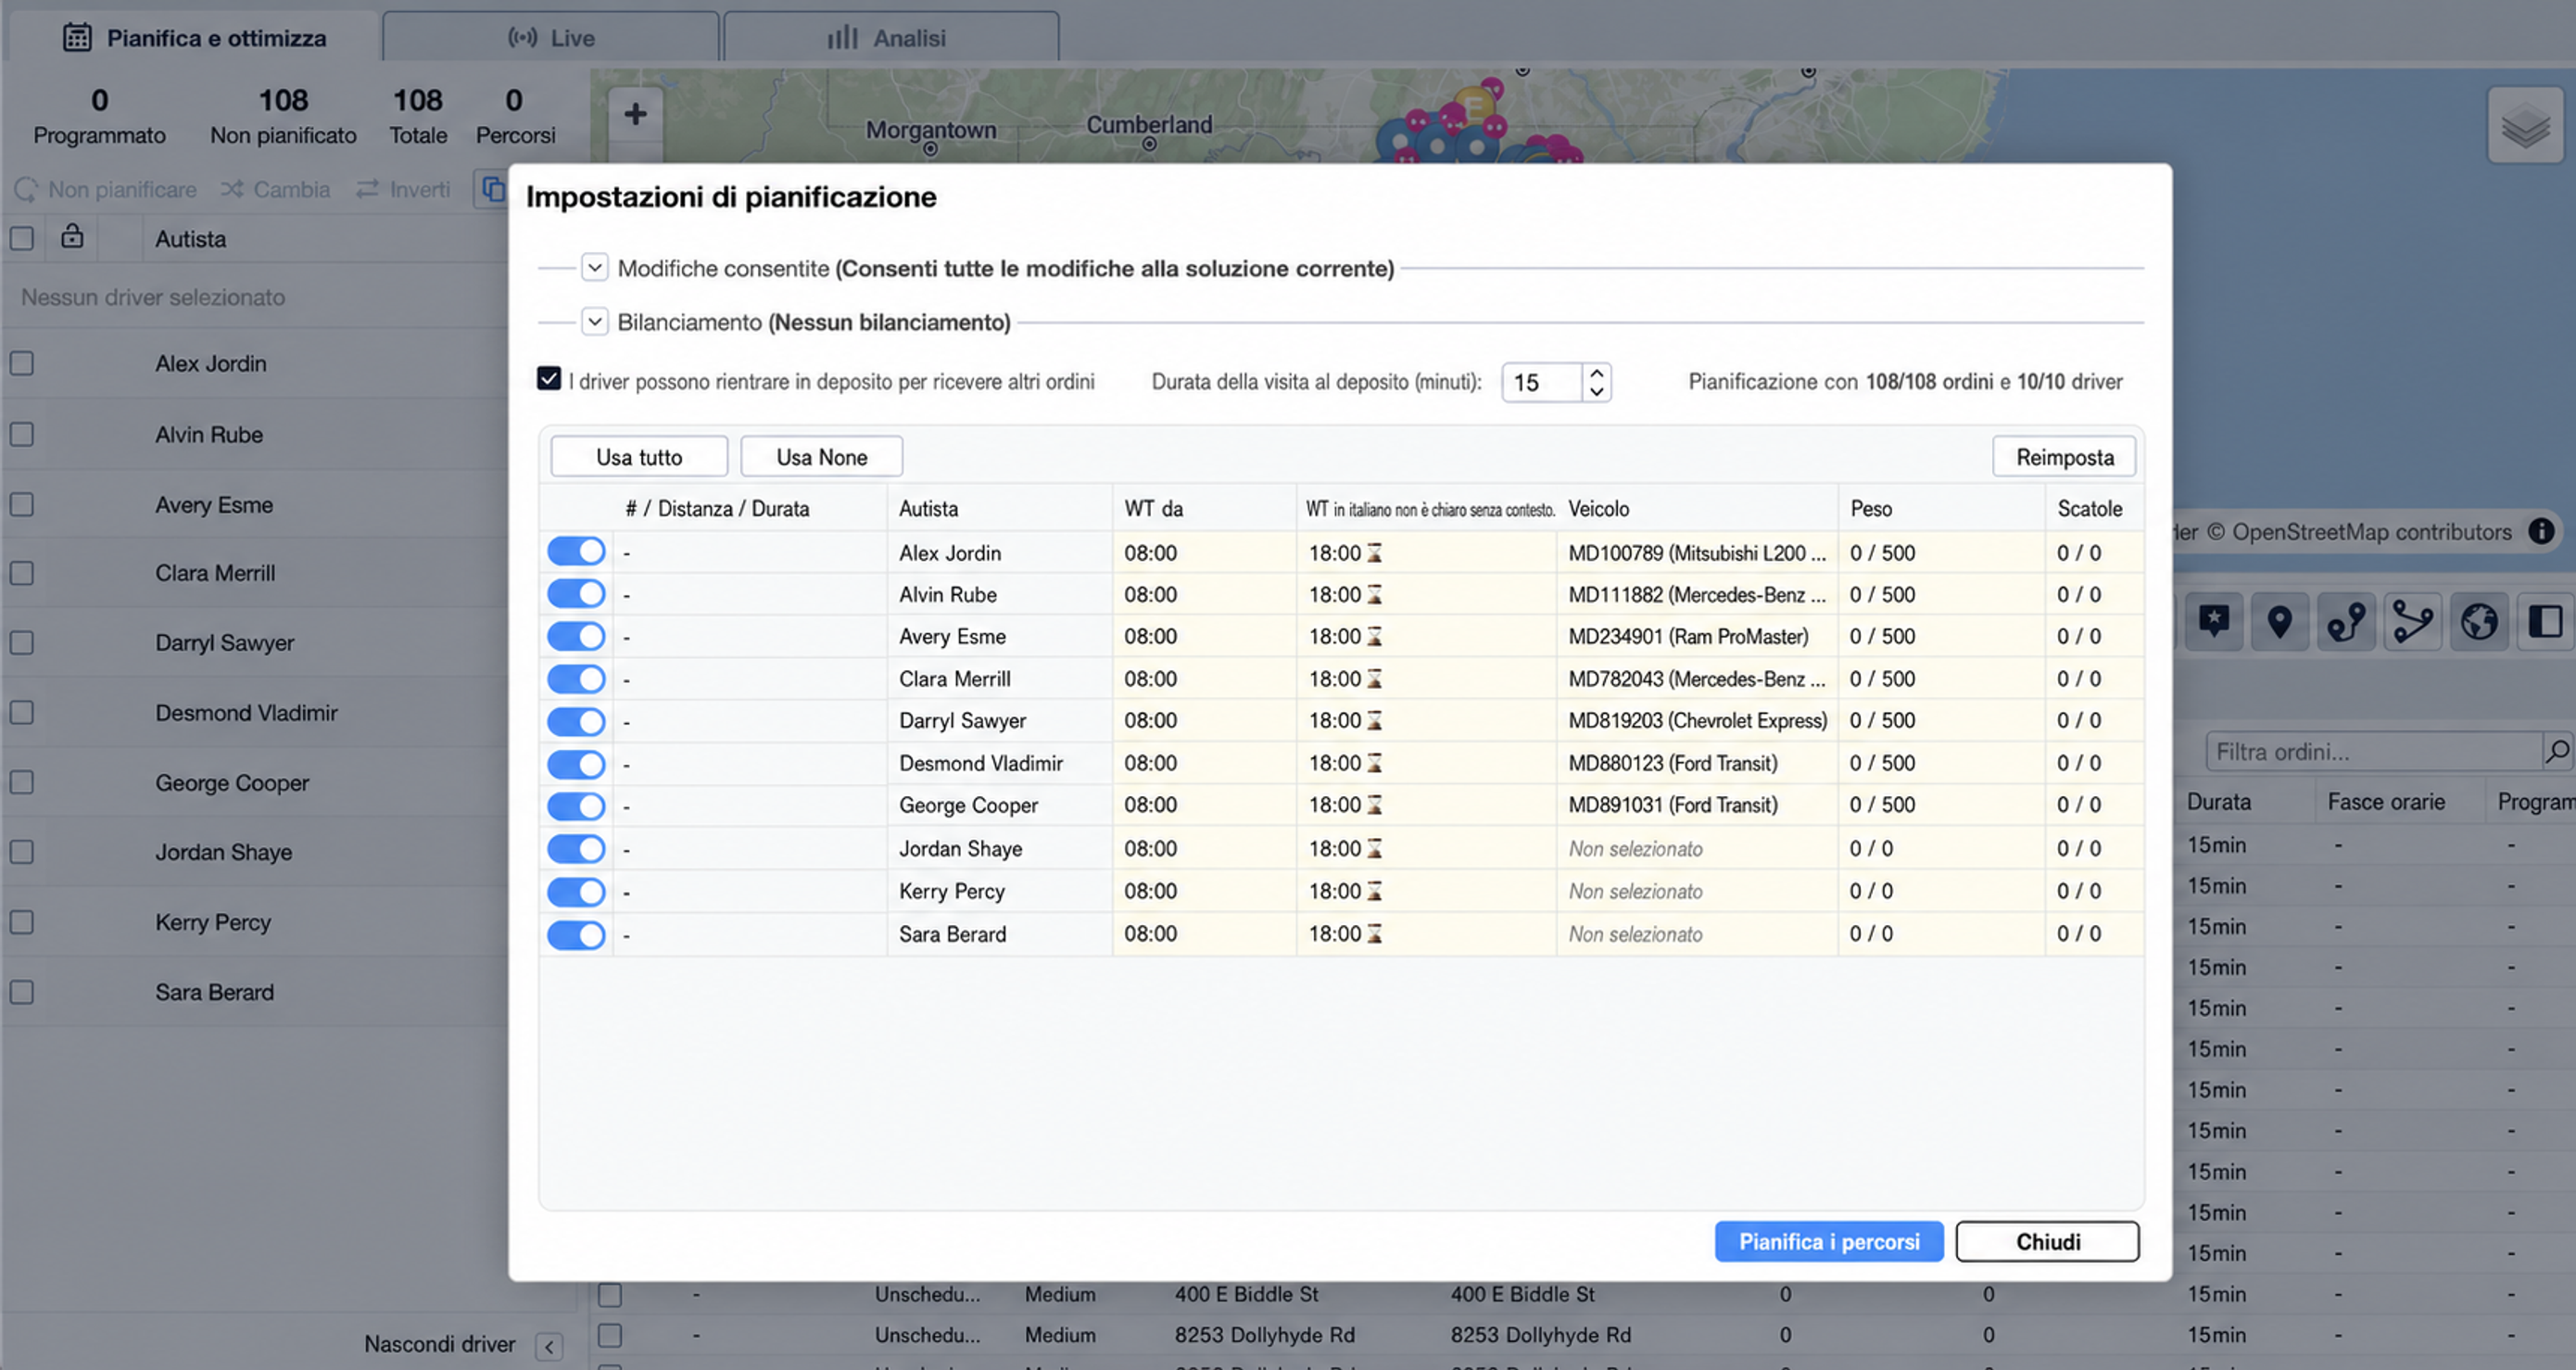The height and width of the screenshot is (1370, 2576).
Task: Increase depot visit duration with up arrow
Action: 1597,373
